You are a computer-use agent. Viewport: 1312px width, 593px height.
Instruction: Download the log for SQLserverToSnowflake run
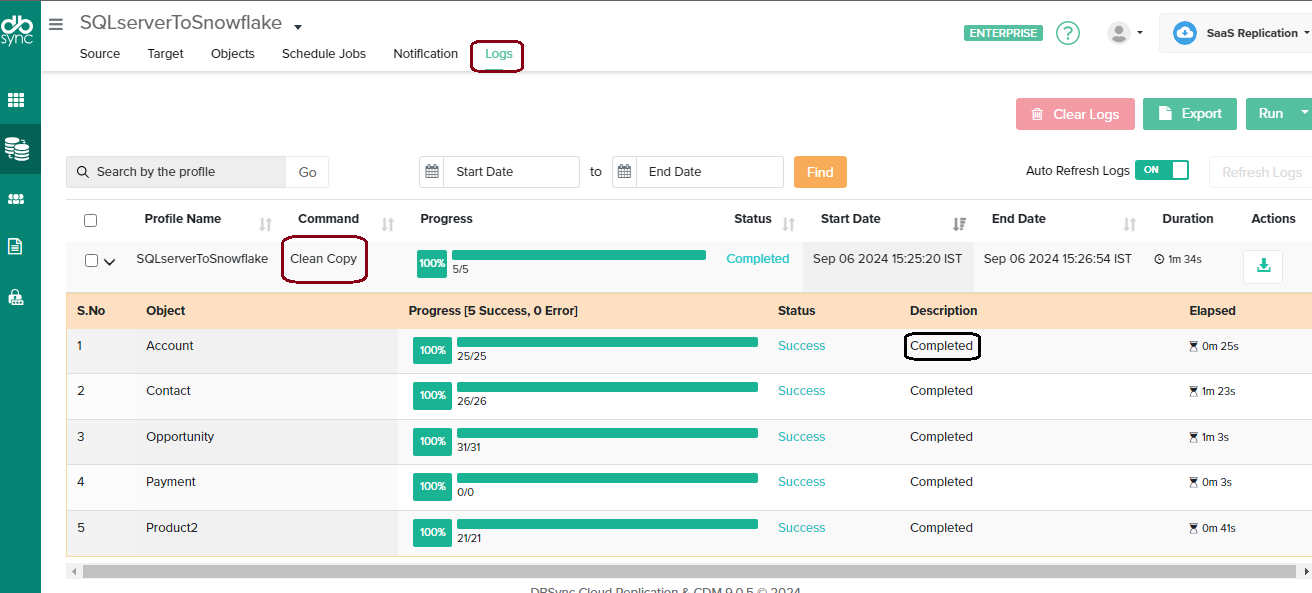pos(1262,267)
